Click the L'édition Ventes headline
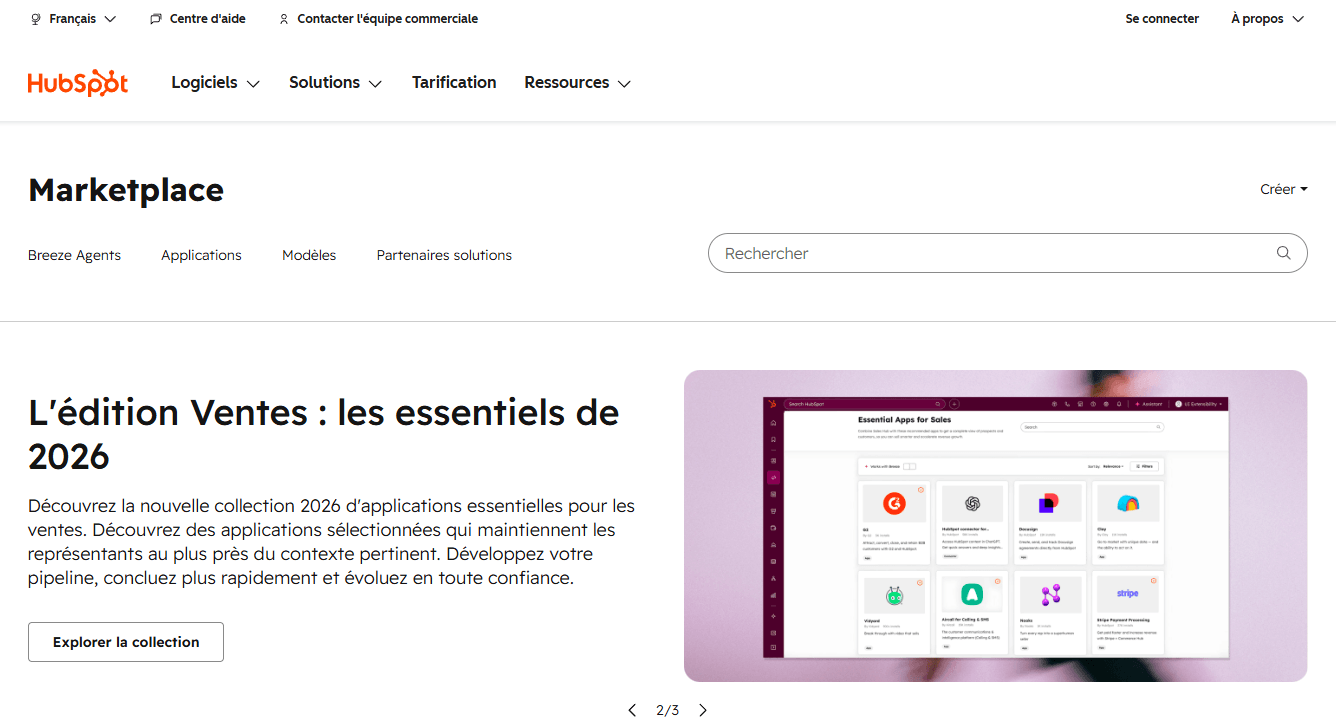Image resolution: width=1336 pixels, height=725 pixels. pyautogui.click(x=324, y=434)
